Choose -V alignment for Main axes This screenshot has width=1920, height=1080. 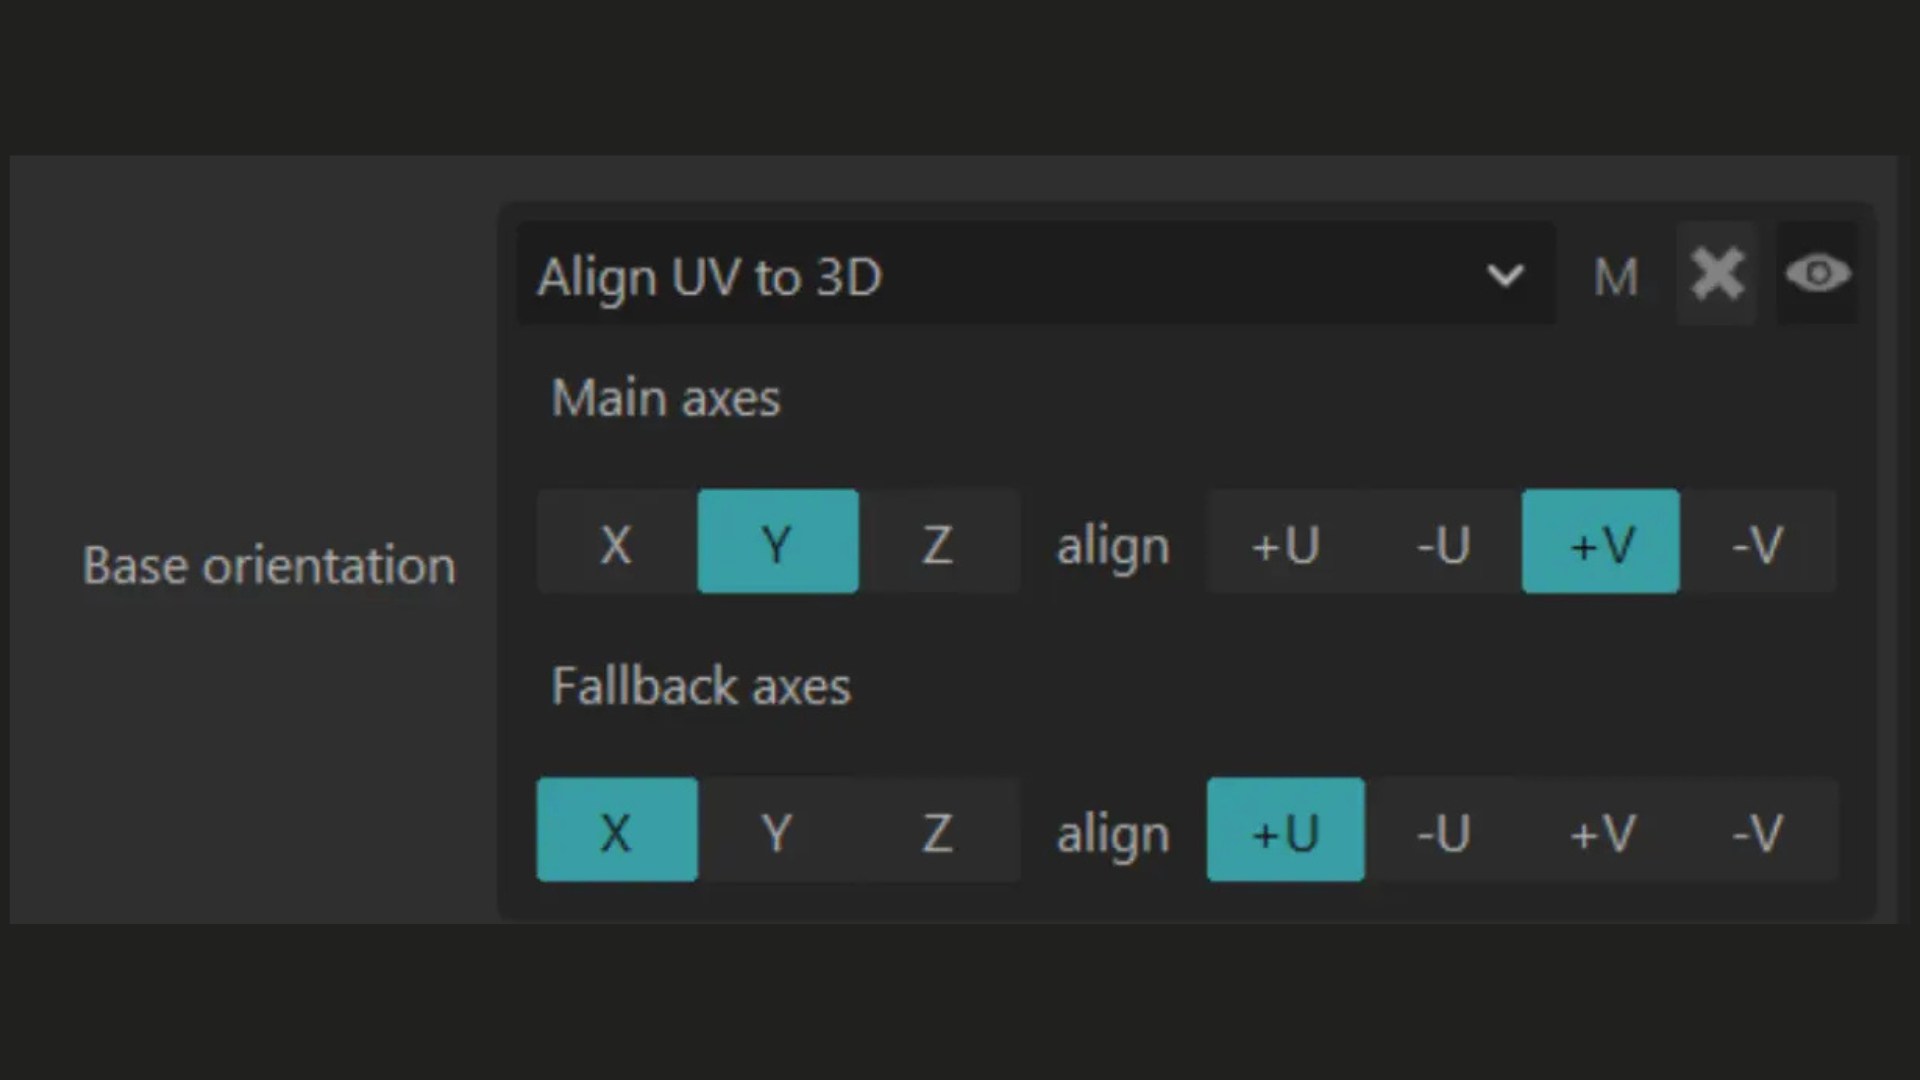coord(1757,542)
